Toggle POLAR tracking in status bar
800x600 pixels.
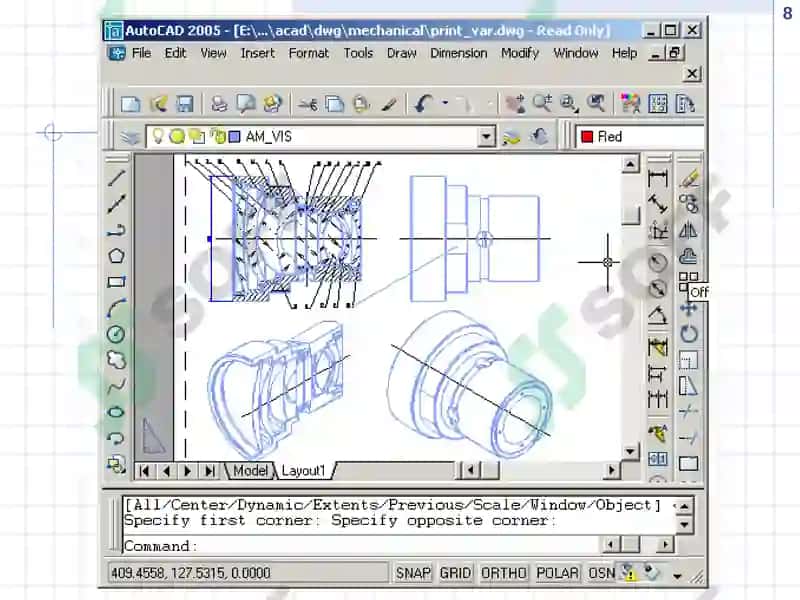click(557, 573)
